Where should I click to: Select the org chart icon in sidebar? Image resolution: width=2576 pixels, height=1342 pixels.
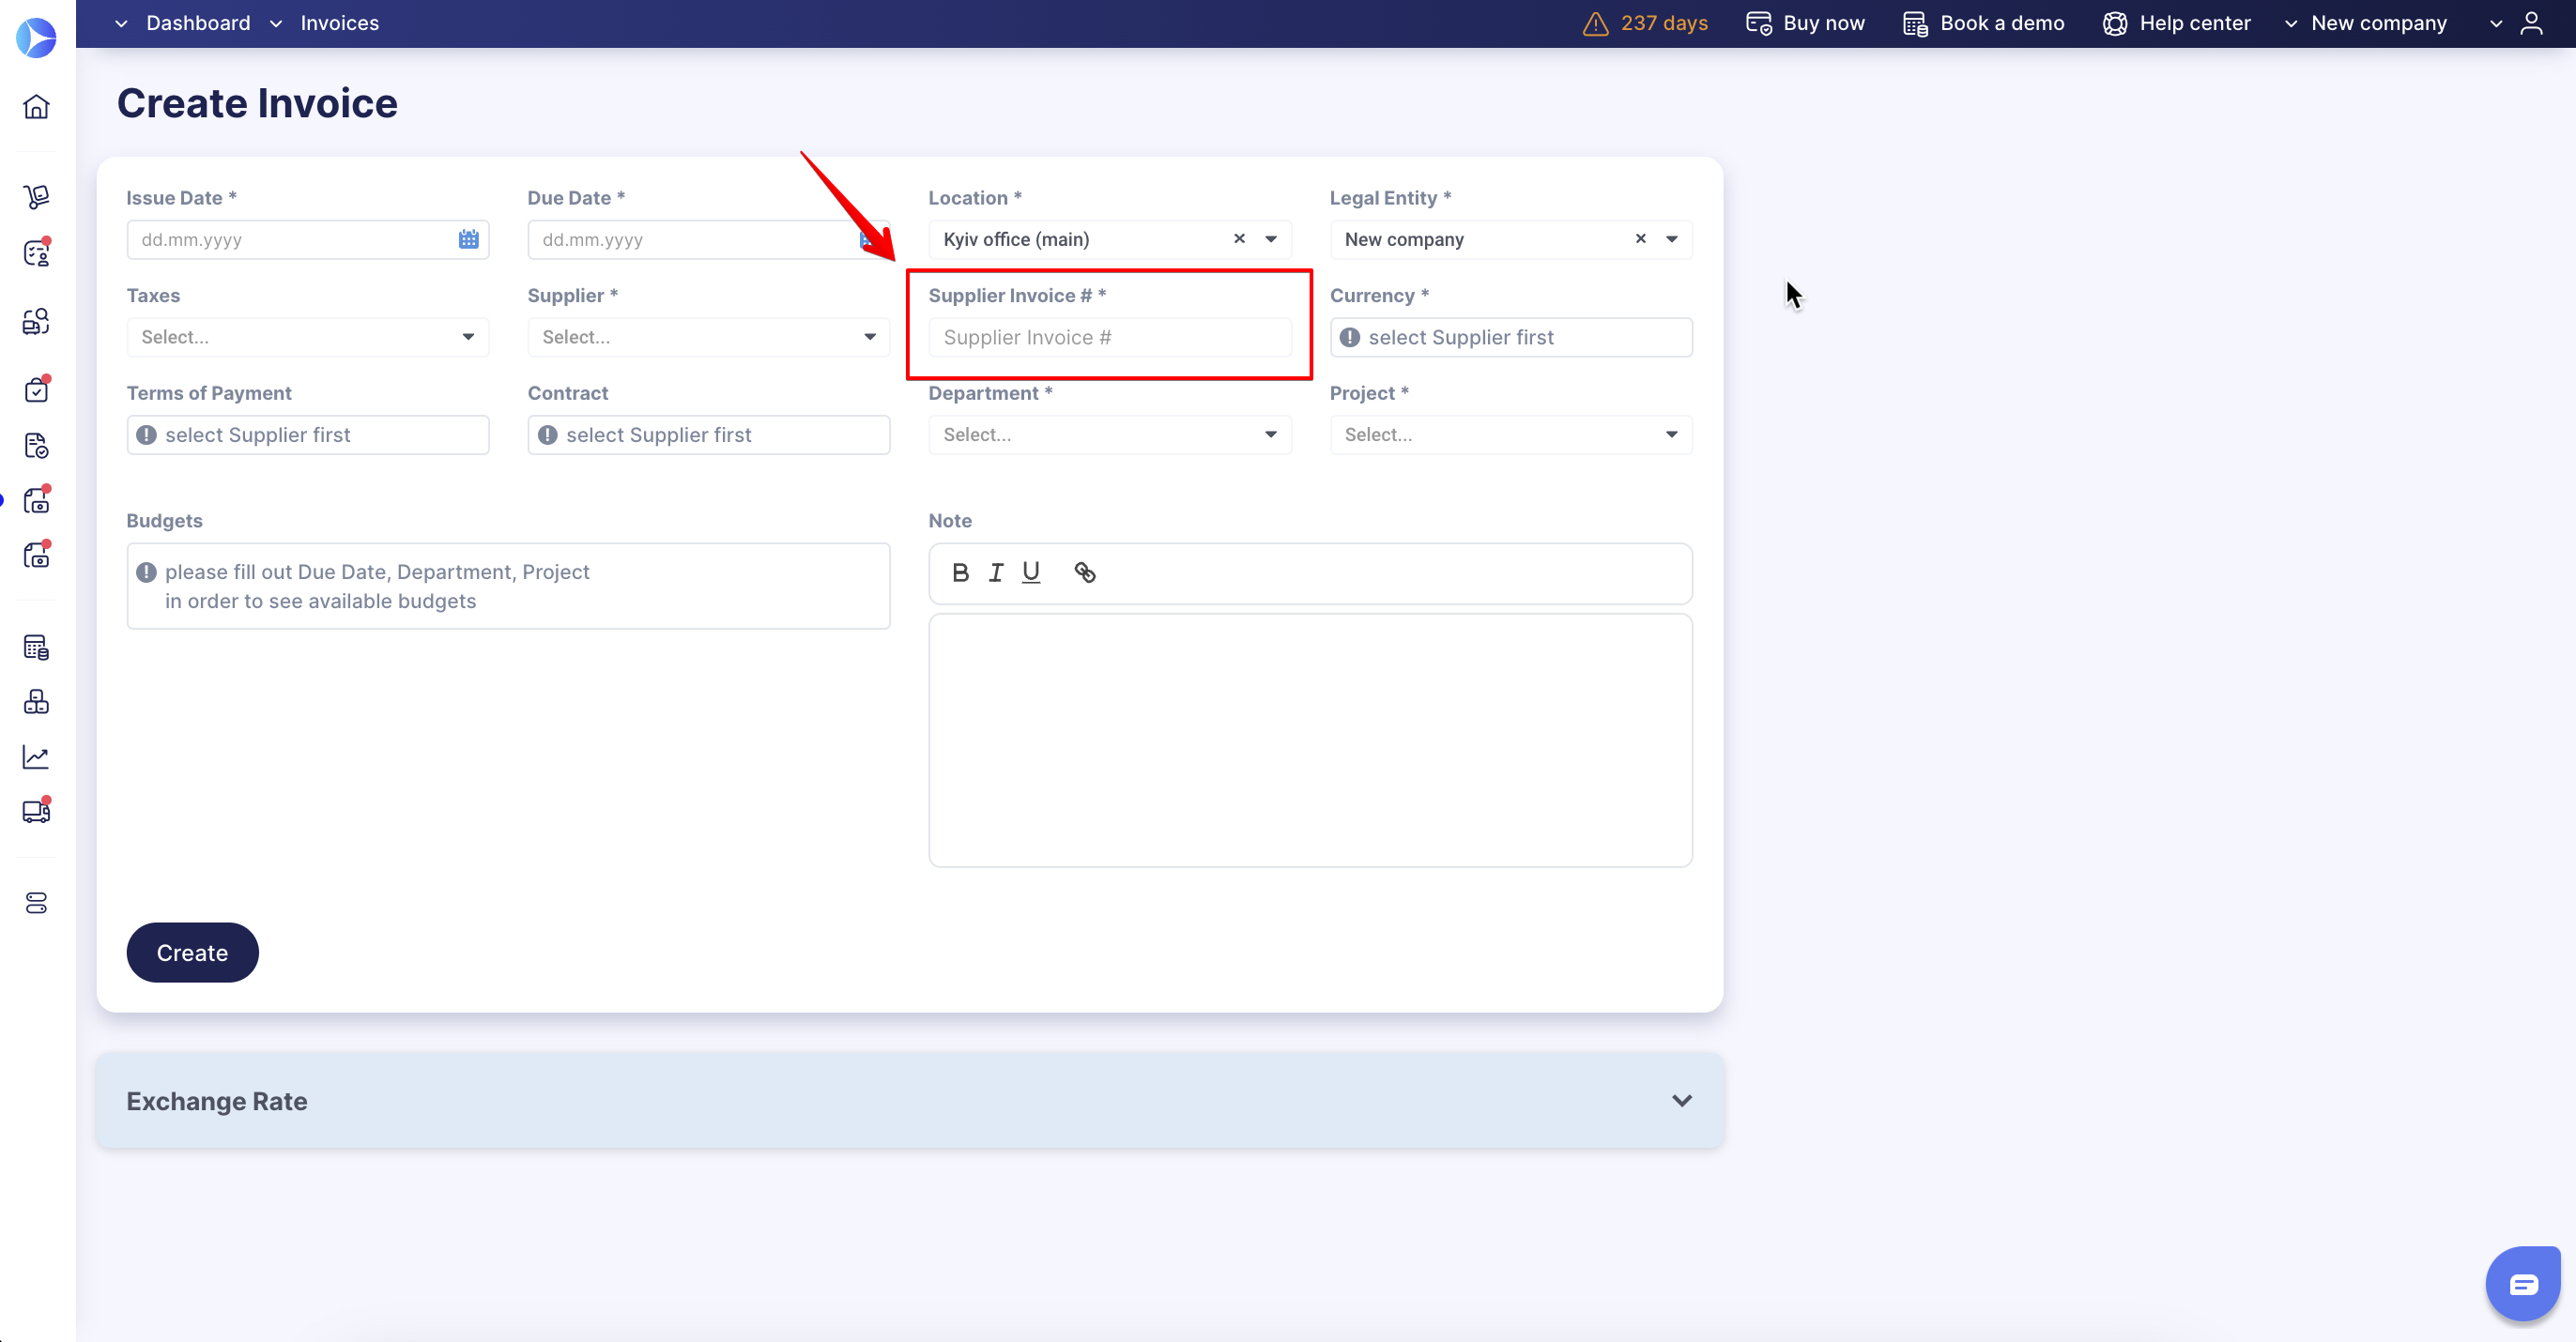[36, 701]
